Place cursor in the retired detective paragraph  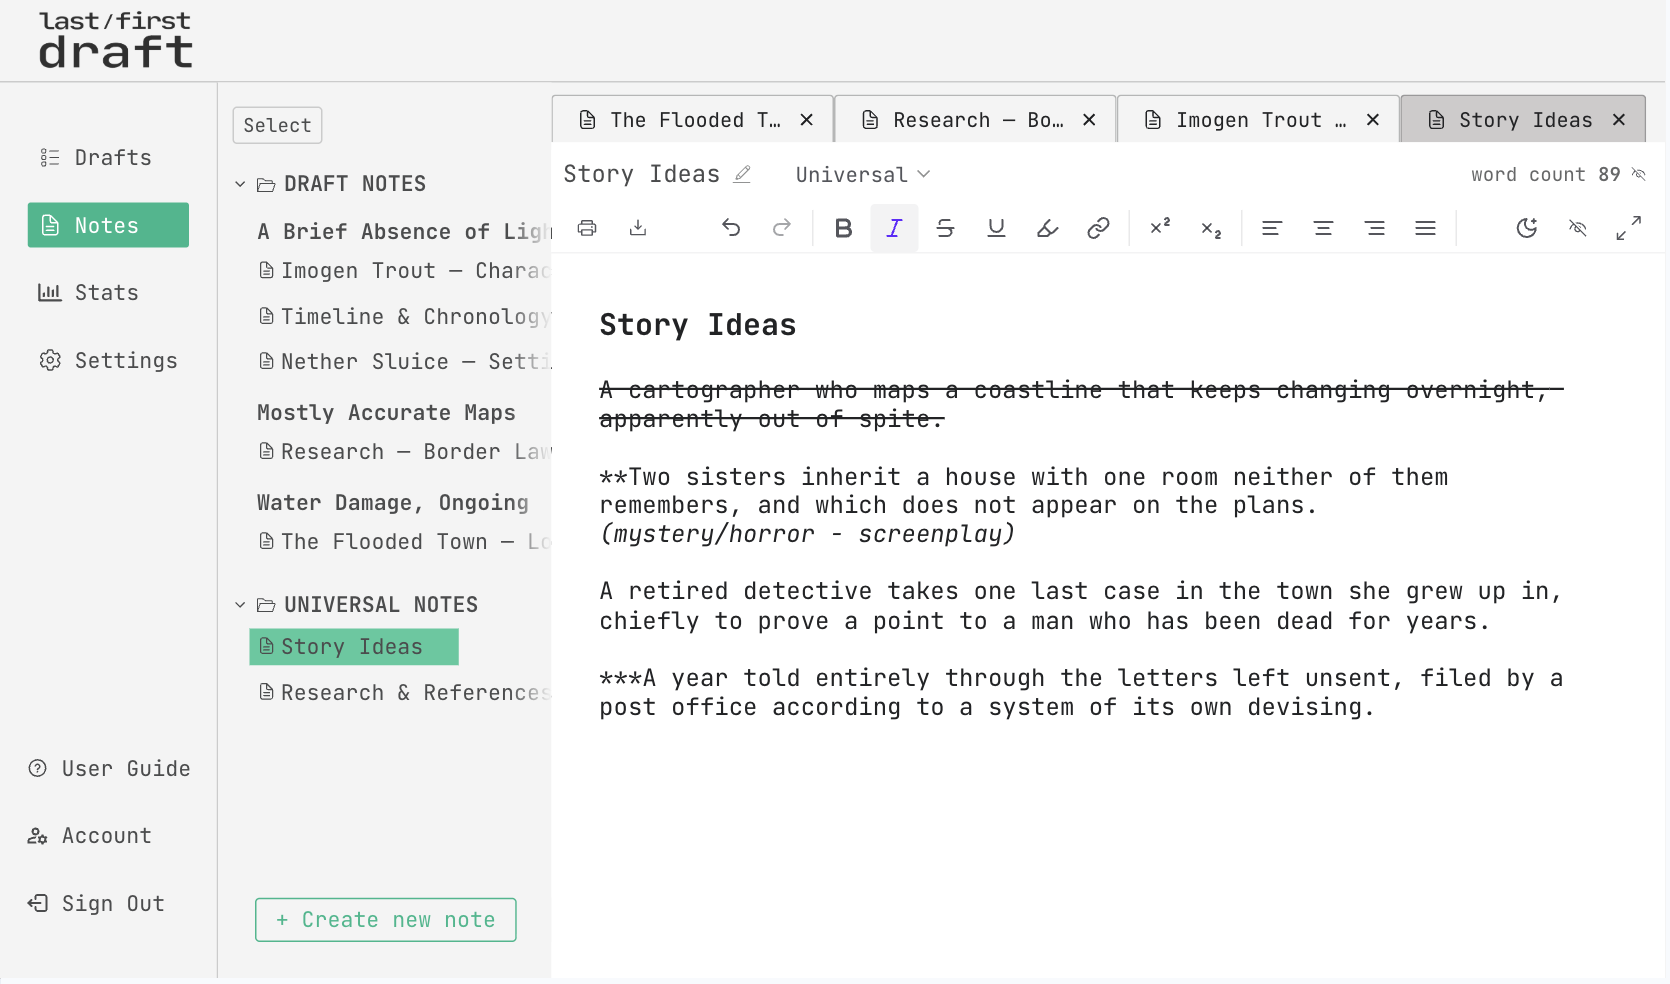[x=1080, y=606]
